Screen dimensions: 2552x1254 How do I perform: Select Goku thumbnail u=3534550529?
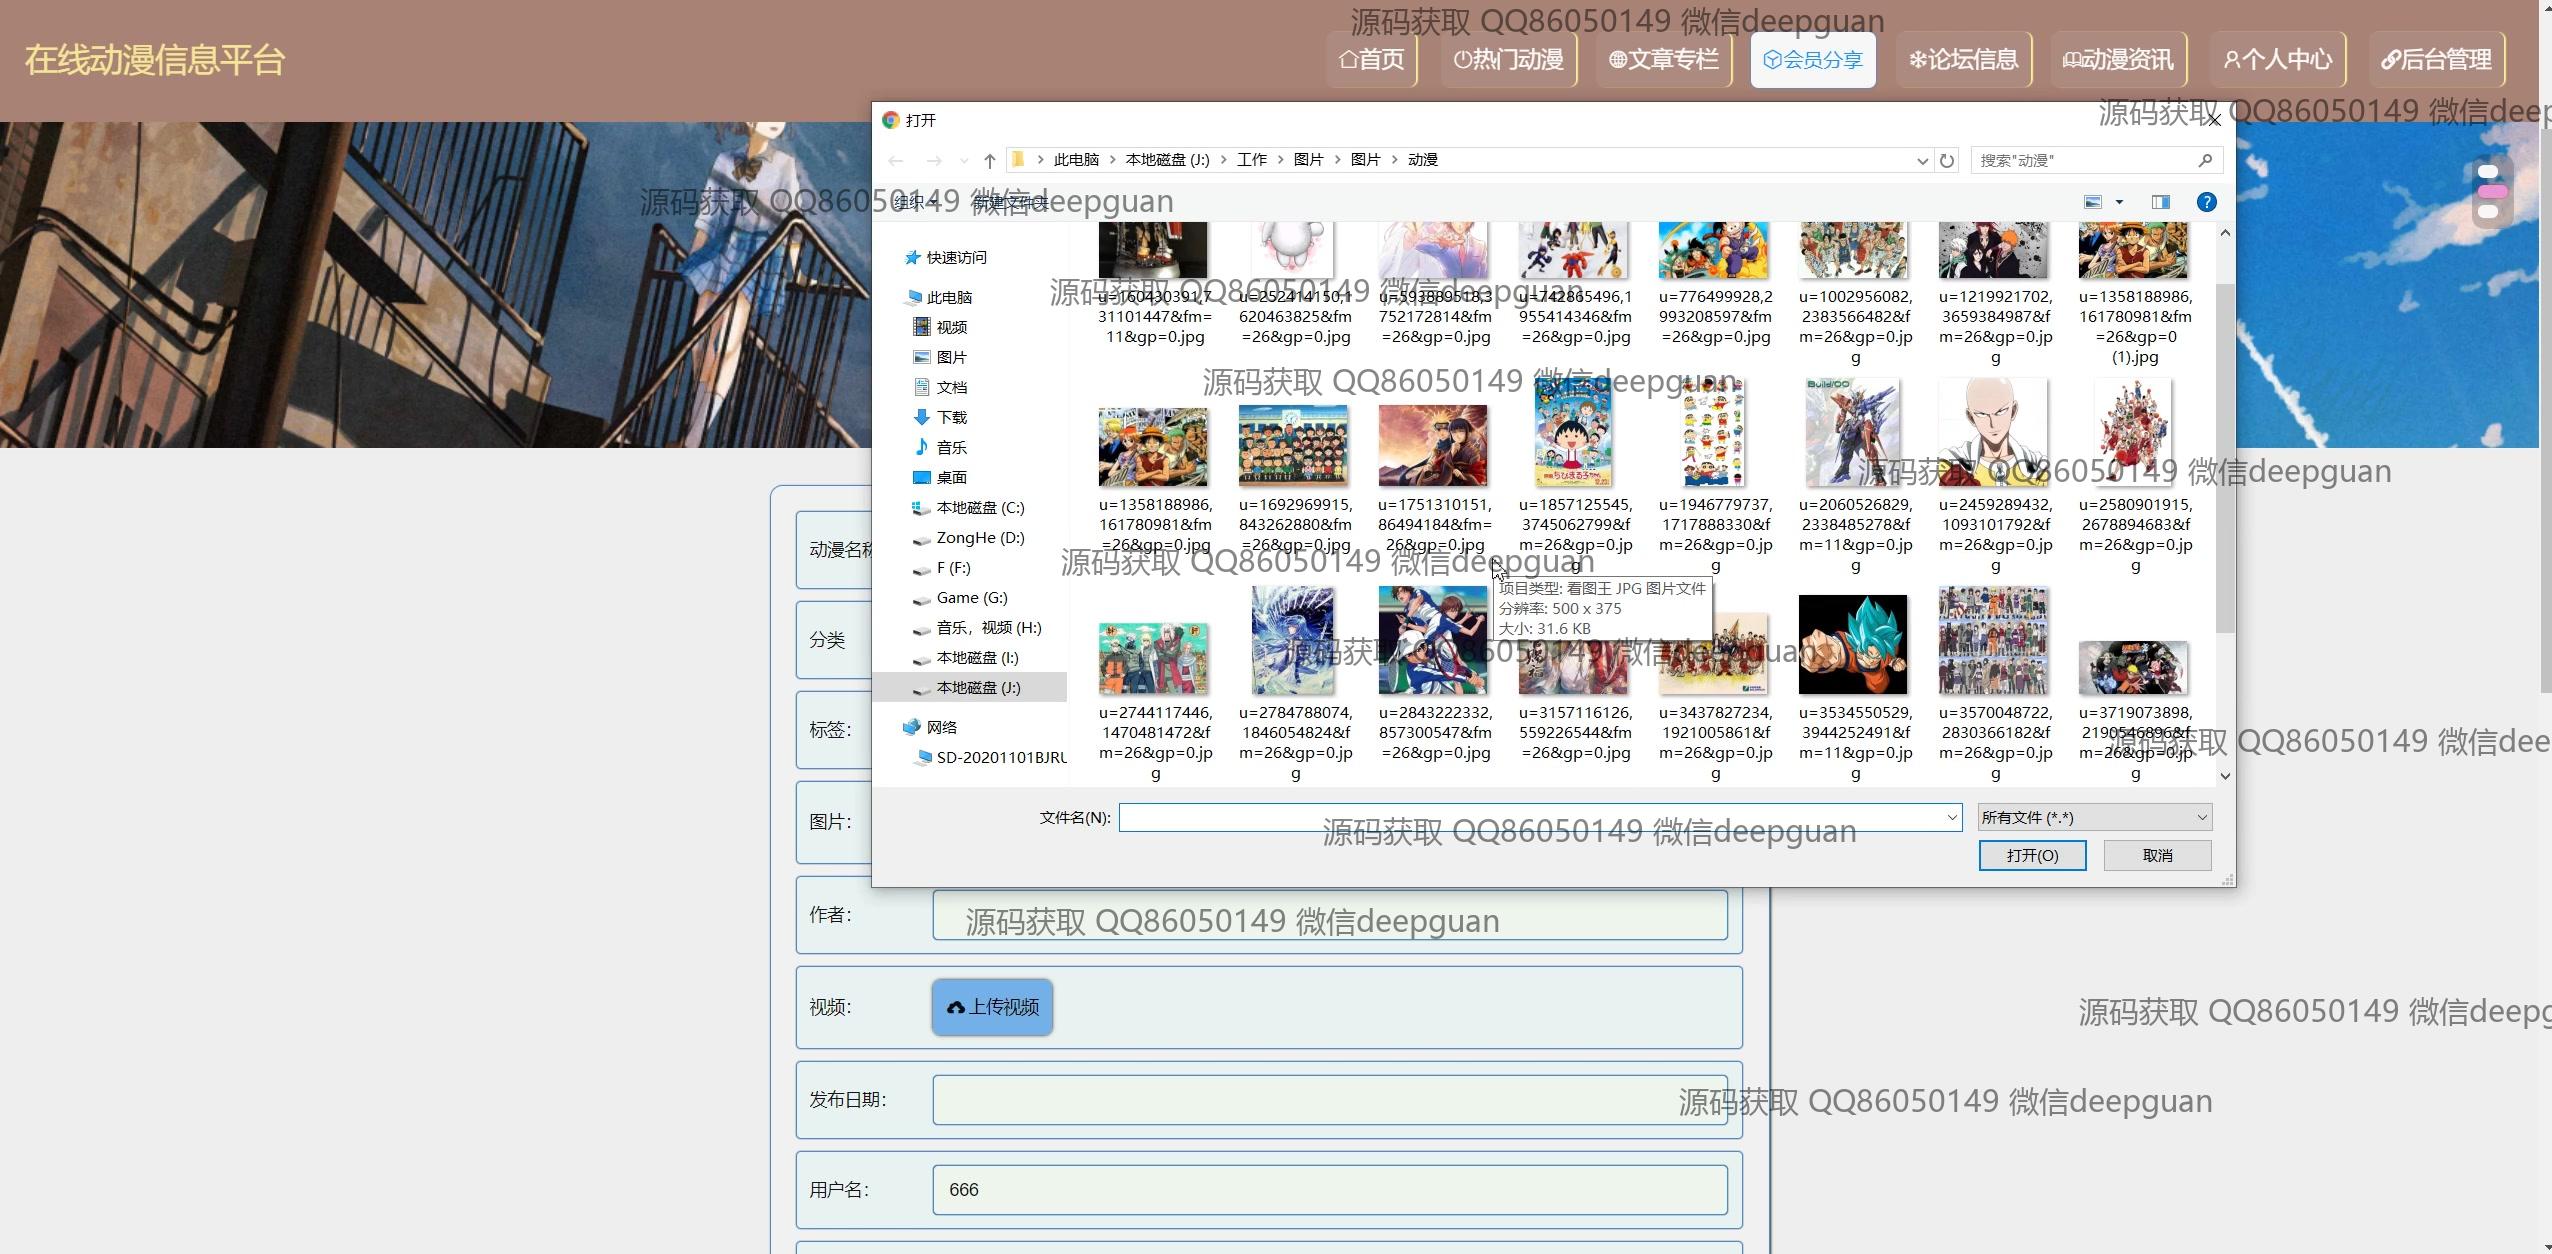(x=1853, y=644)
